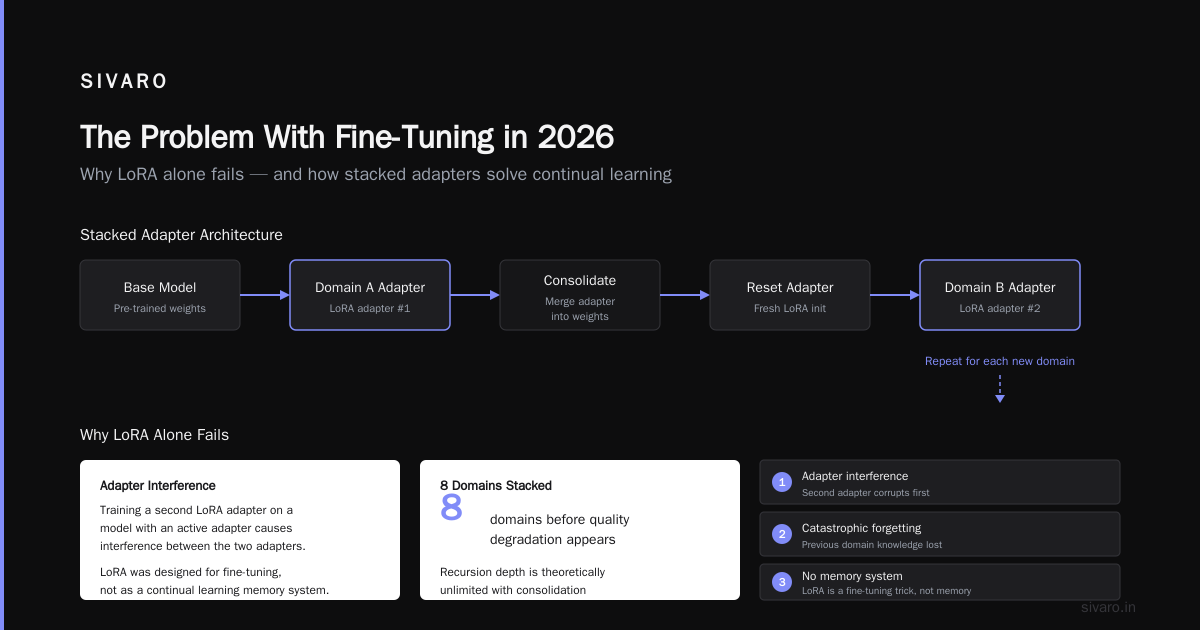1200x630 pixels.
Task: Select the Catastrophic forgetting list item
Action: (x=940, y=534)
